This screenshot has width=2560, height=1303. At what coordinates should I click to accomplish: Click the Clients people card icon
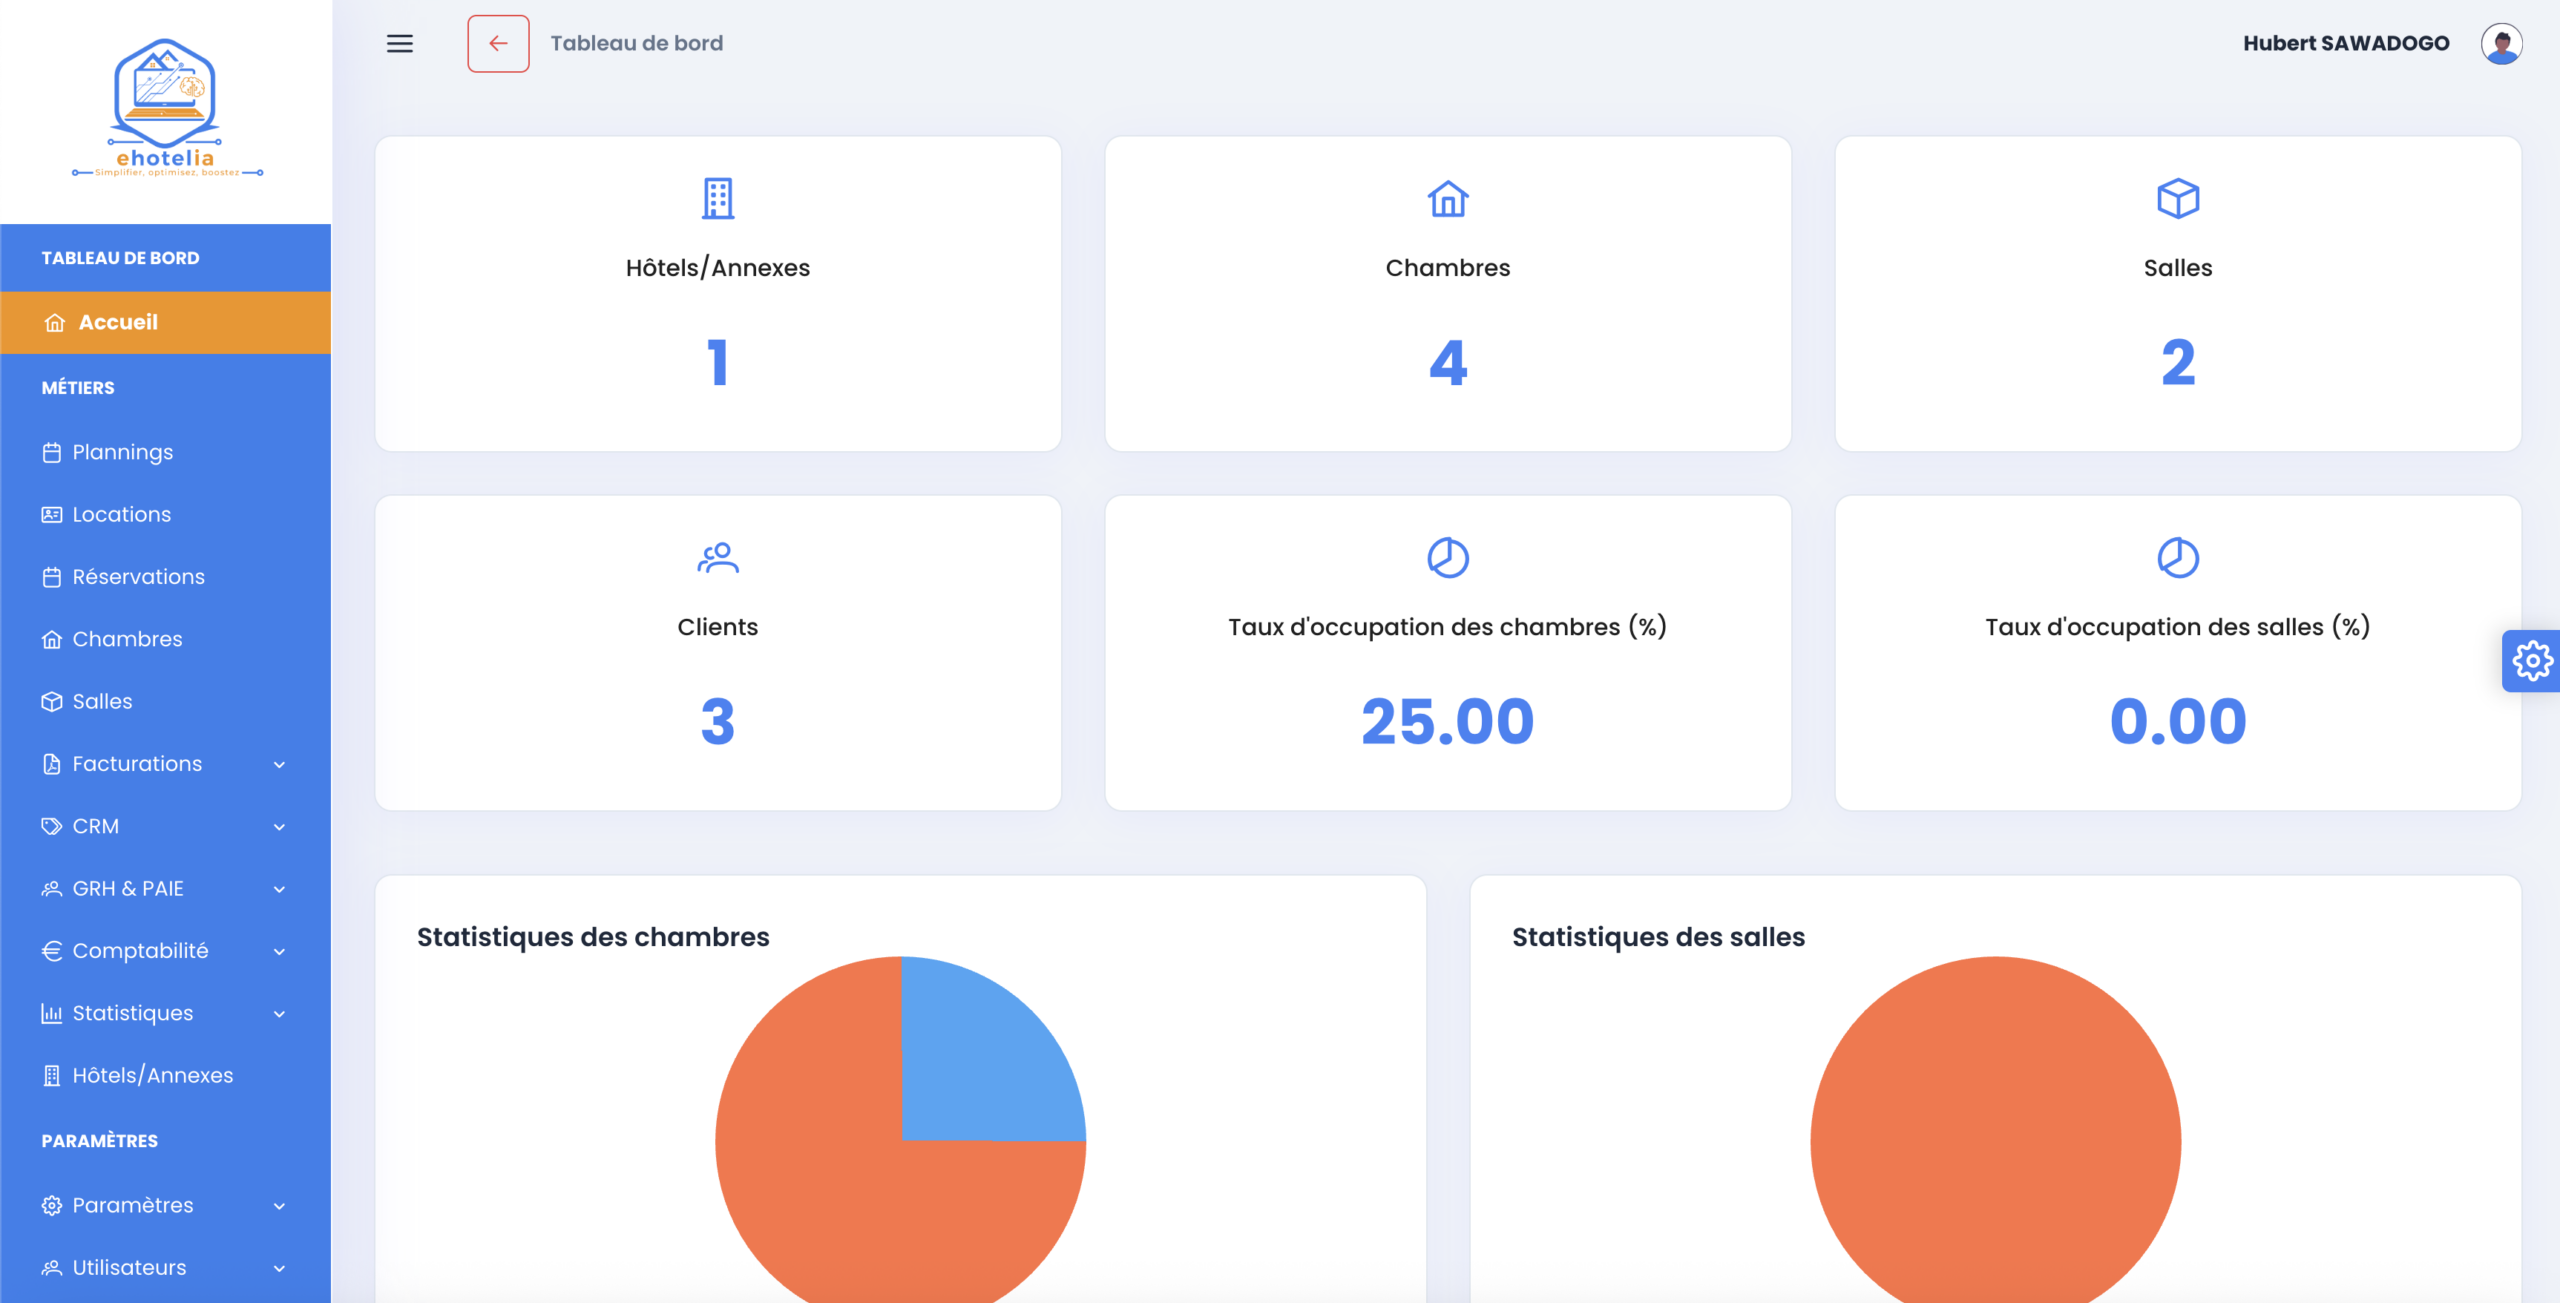coord(717,558)
